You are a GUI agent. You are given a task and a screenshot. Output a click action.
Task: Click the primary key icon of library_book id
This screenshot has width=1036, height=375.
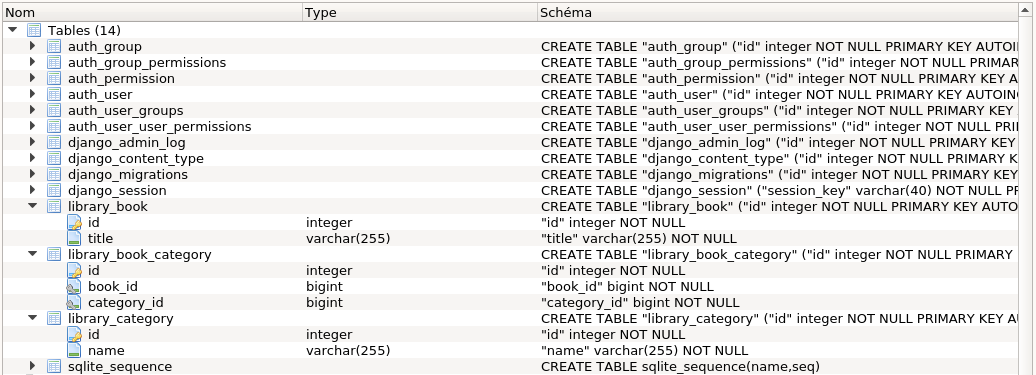pos(74,222)
